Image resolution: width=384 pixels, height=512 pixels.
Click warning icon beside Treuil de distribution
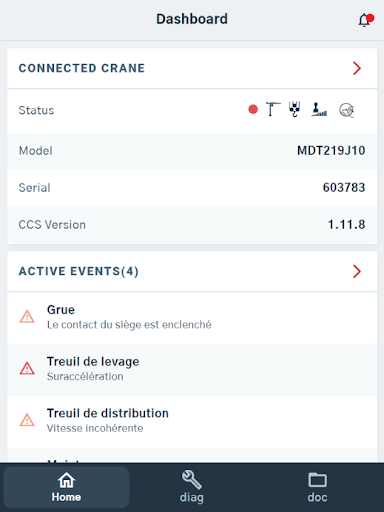click(x=27, y=420)
